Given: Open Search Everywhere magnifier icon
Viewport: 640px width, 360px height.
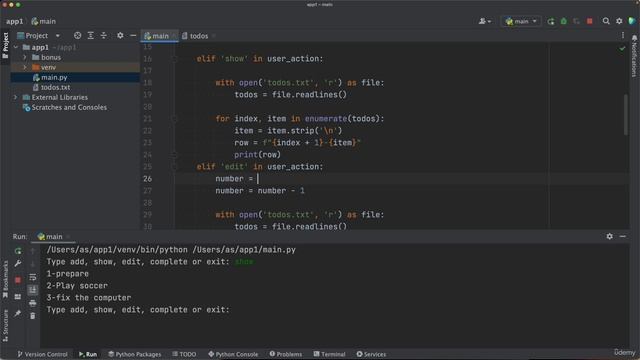Looking at the screenshot, I should pos(606,21).
